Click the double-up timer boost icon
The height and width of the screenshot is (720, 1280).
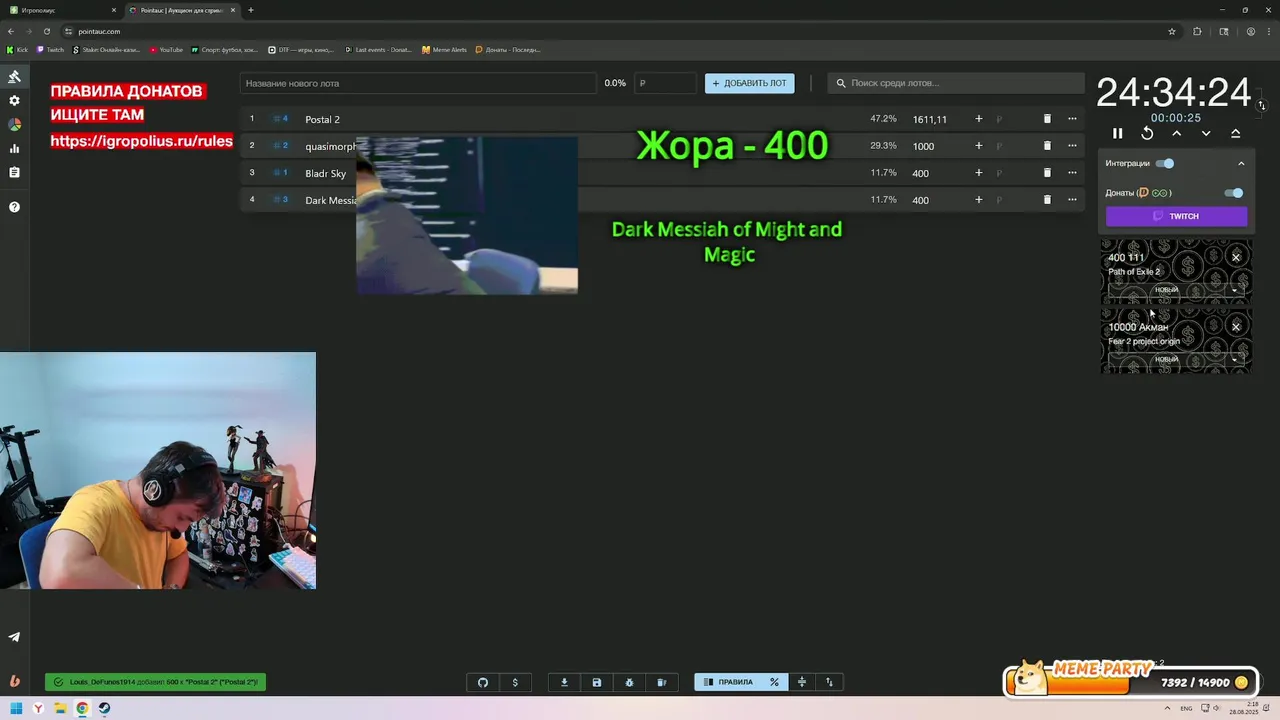tap(1235, 134)
